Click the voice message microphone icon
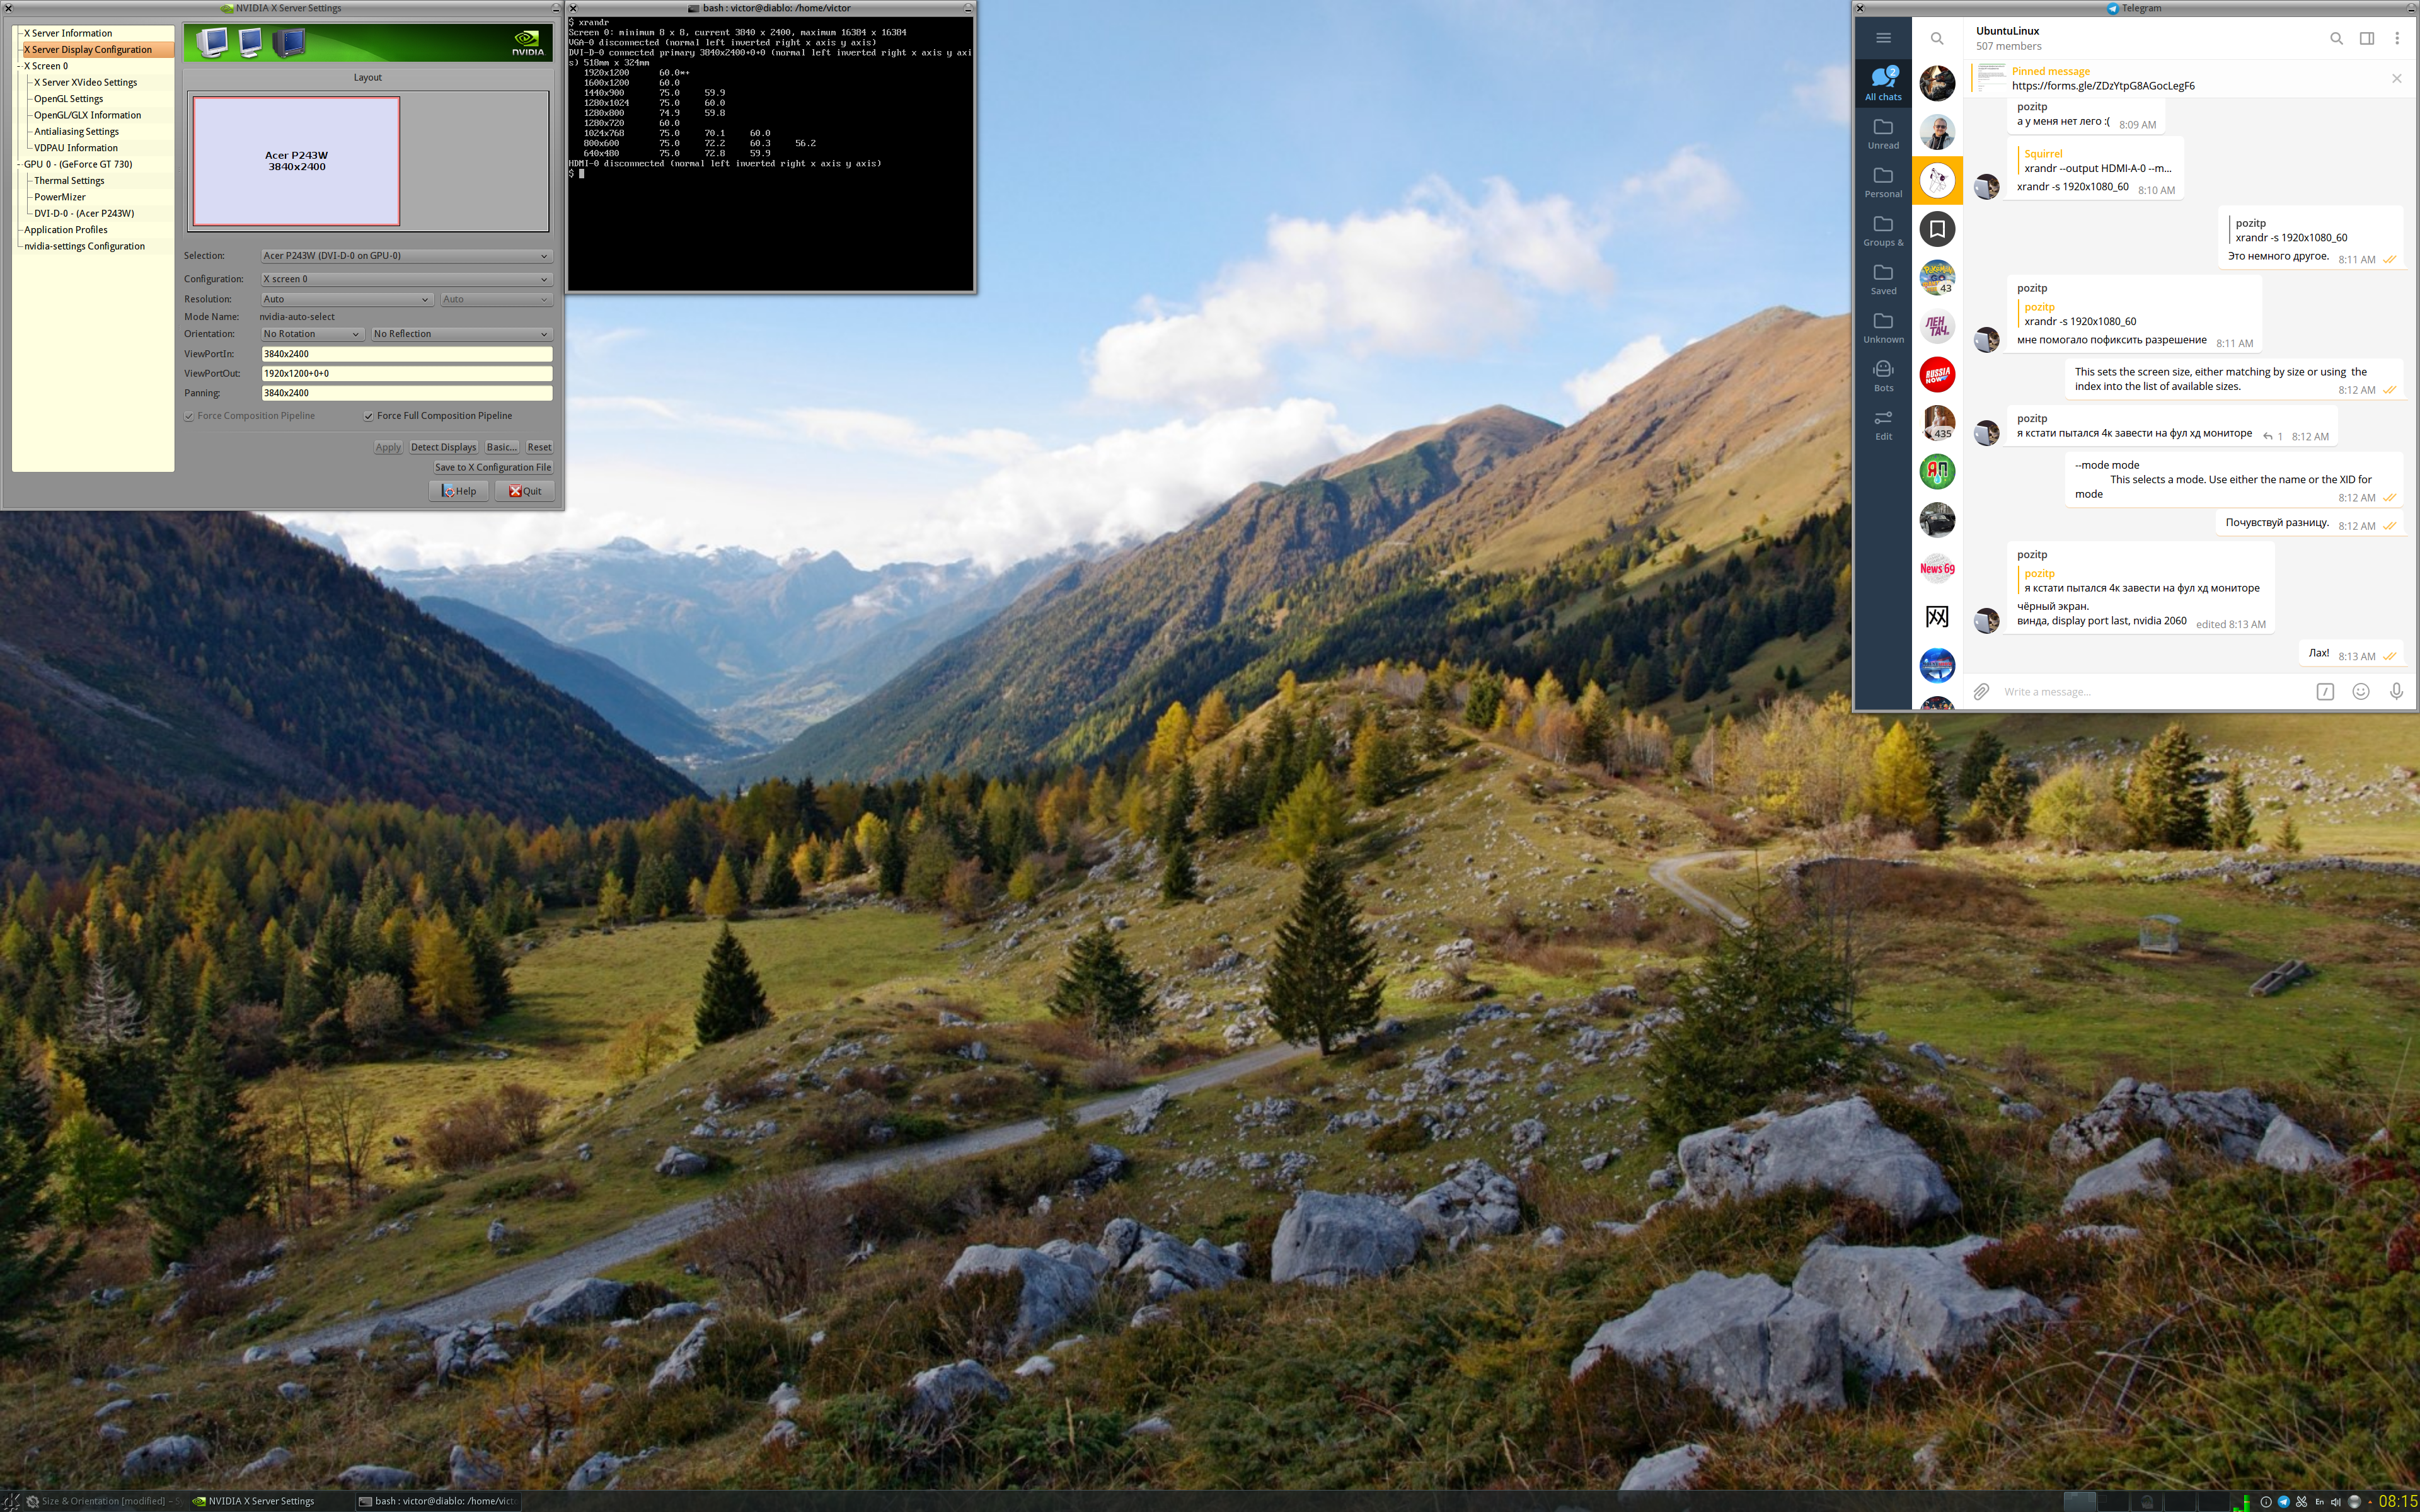The height and width of the screenshot is (1512, 2420). [x=2396, y=691]
